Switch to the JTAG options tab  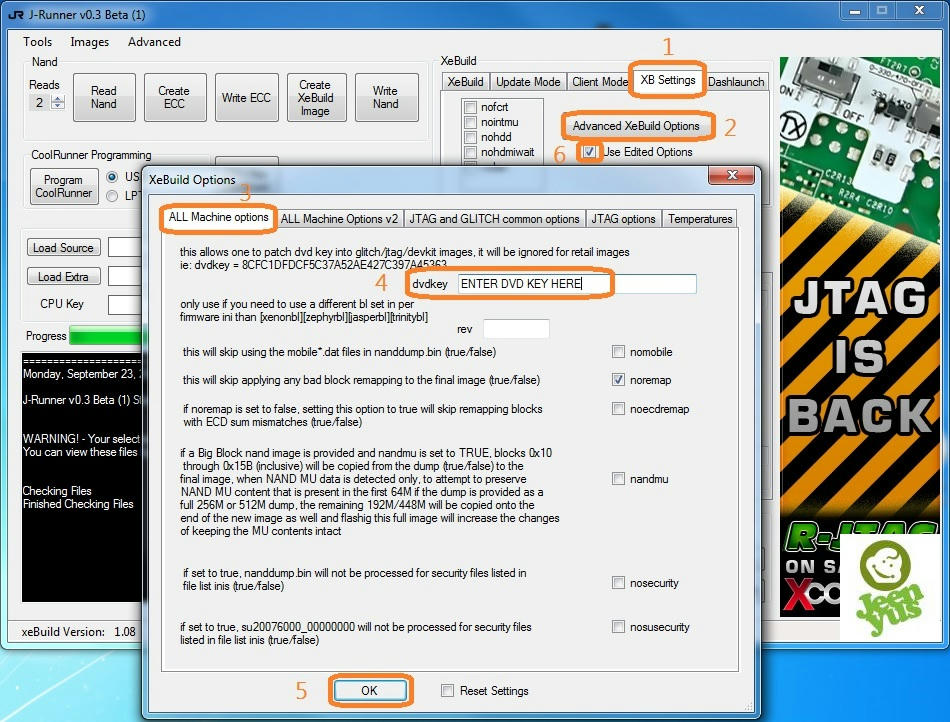tap(623, 219)
